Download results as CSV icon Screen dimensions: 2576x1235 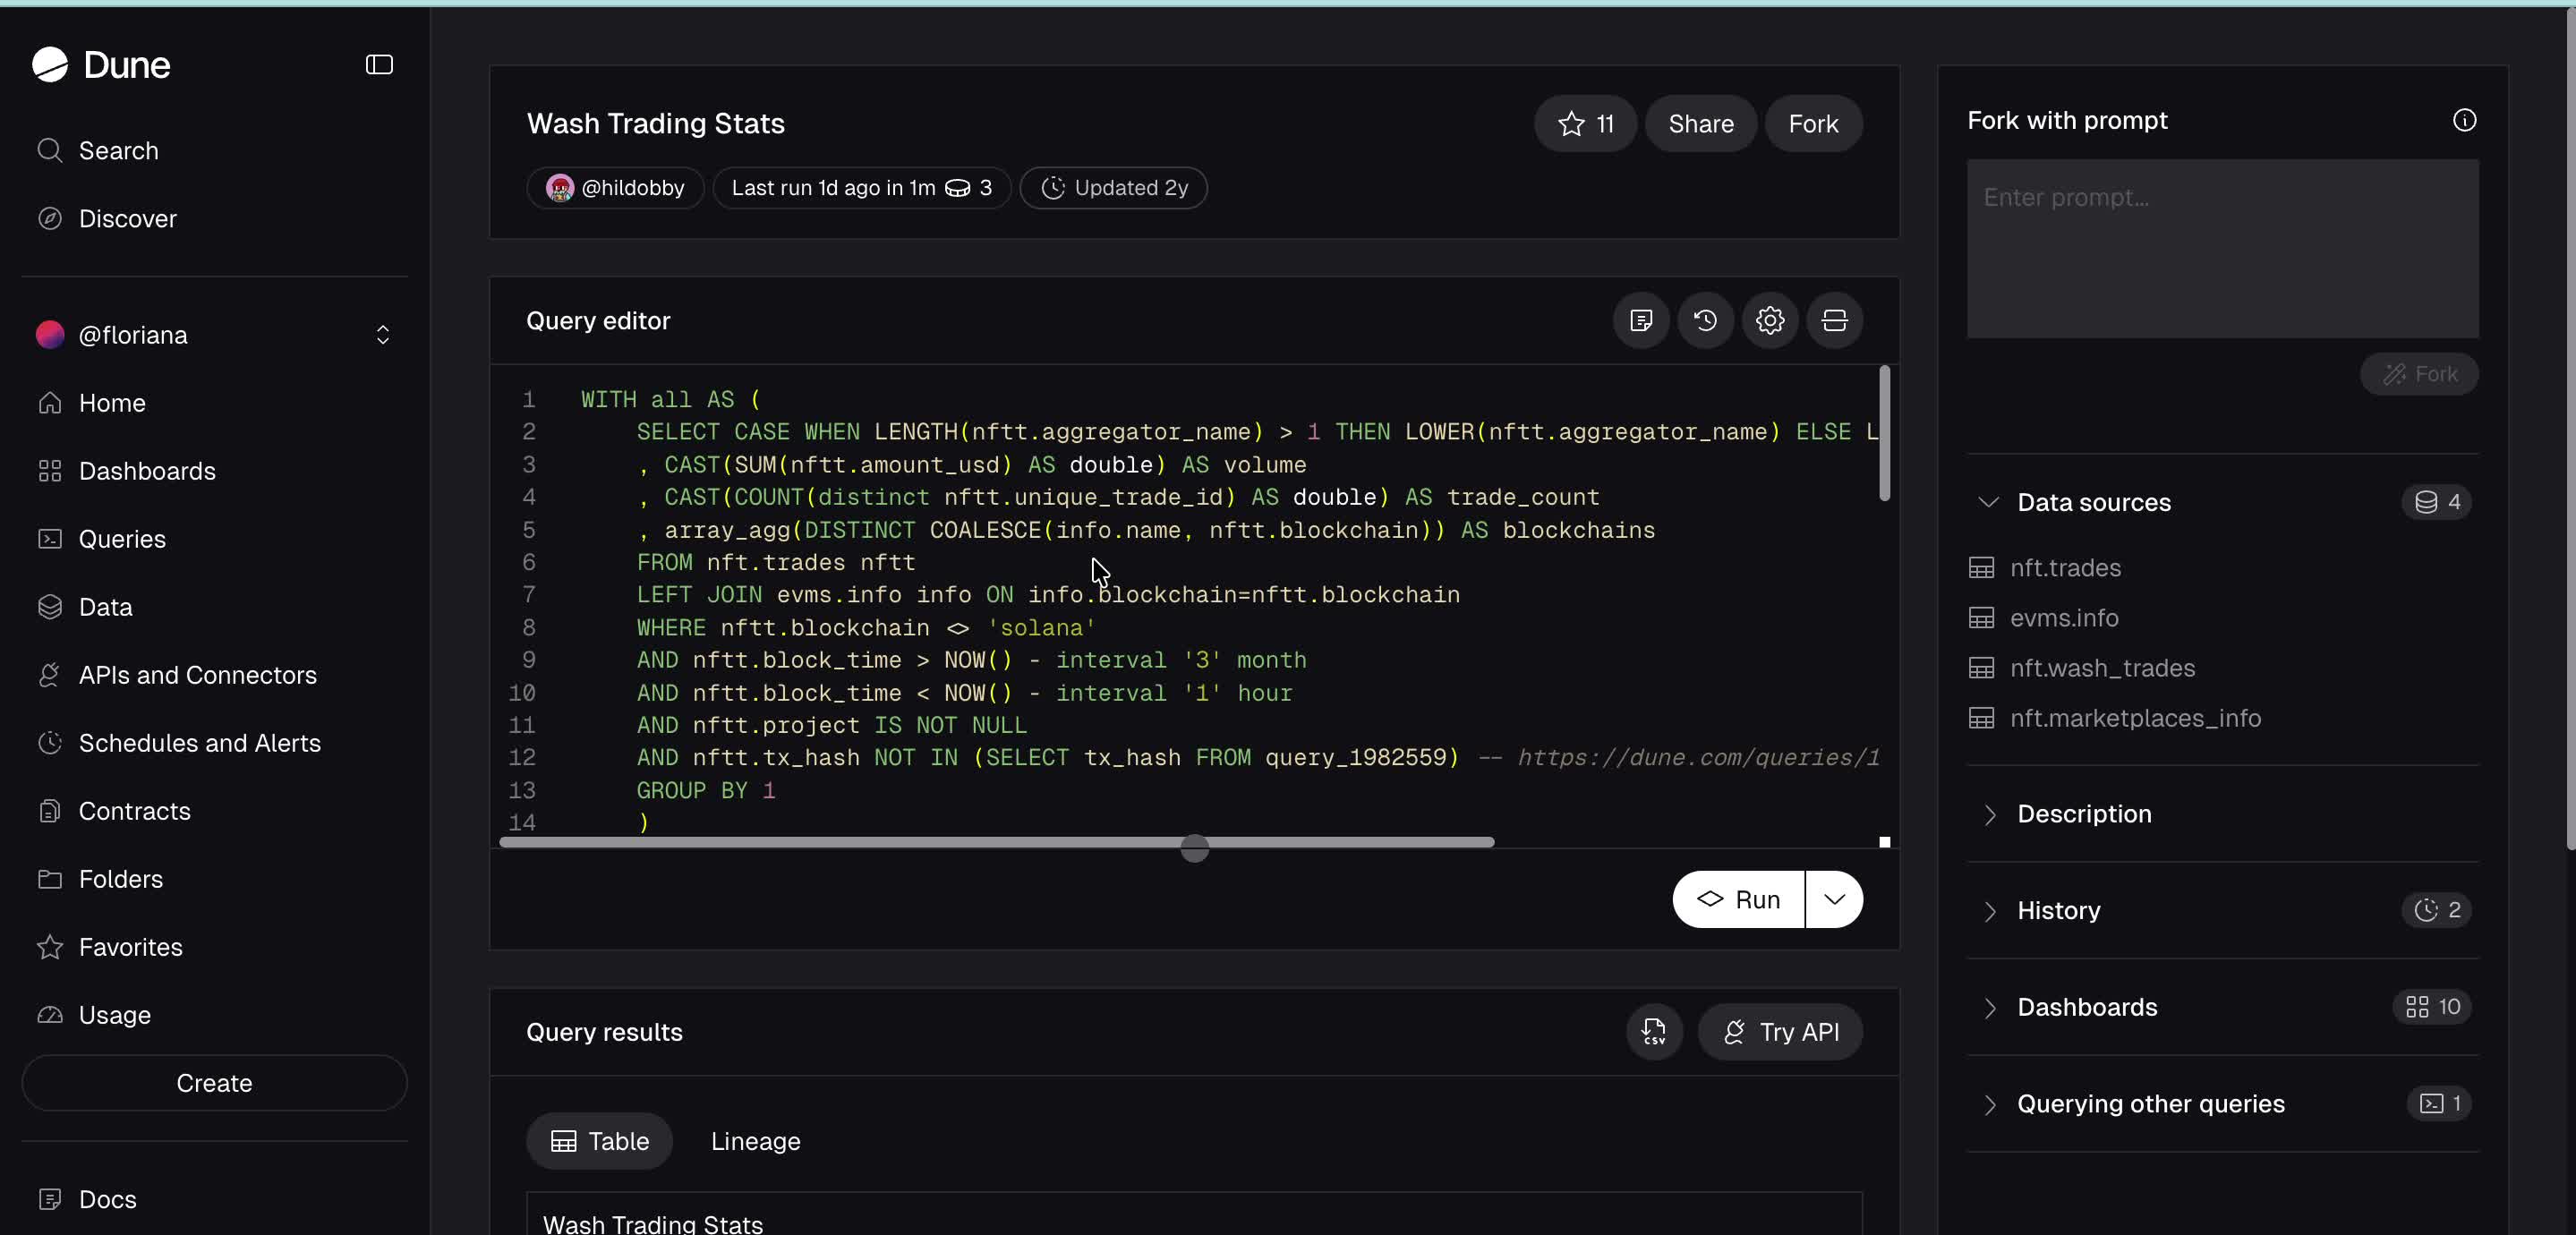(x=1654, y=1032)
